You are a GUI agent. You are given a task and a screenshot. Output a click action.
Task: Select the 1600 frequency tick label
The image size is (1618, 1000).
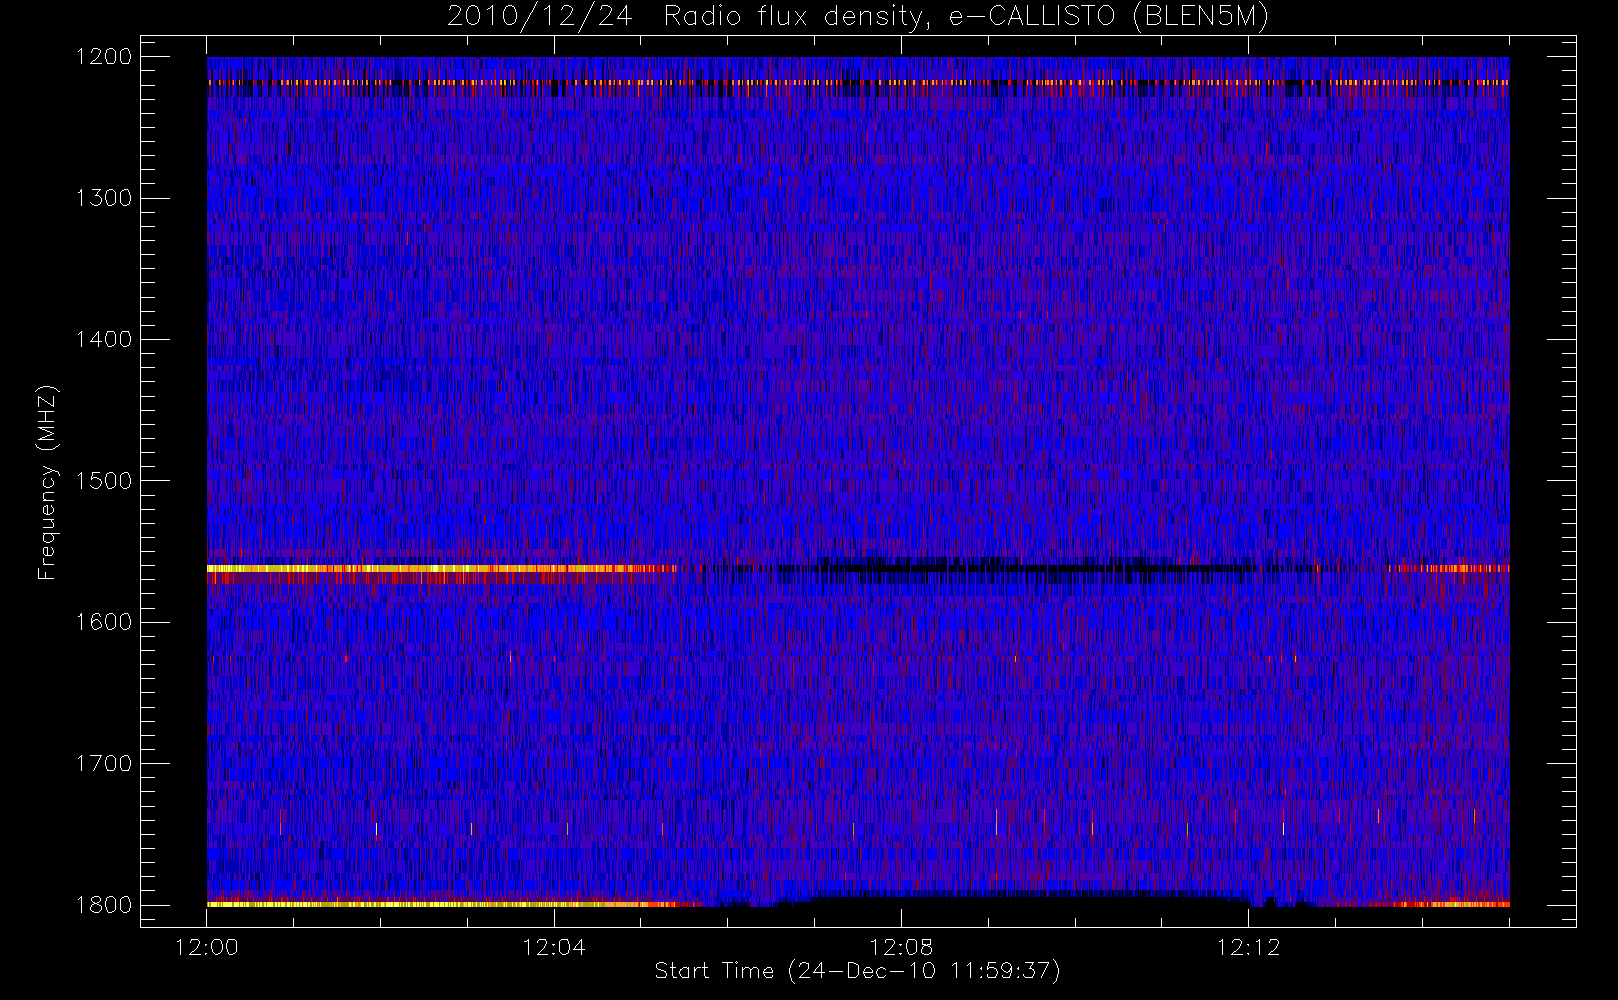[x=105, y=622]
